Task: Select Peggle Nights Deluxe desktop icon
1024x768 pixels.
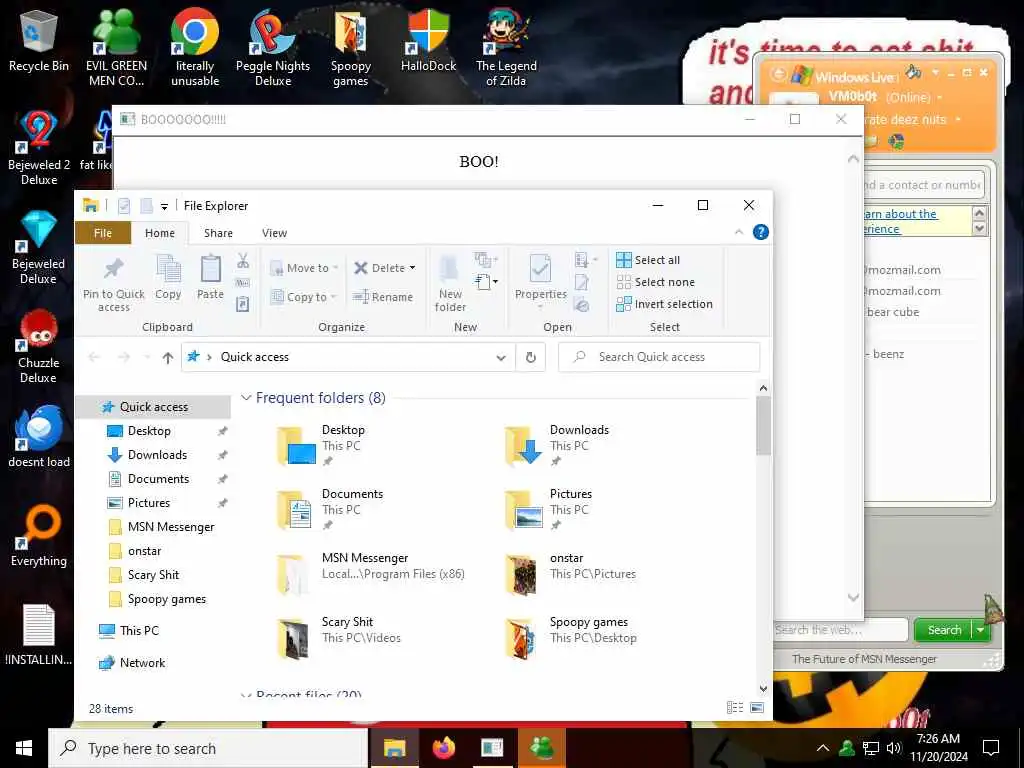Action: coord(273,48)
